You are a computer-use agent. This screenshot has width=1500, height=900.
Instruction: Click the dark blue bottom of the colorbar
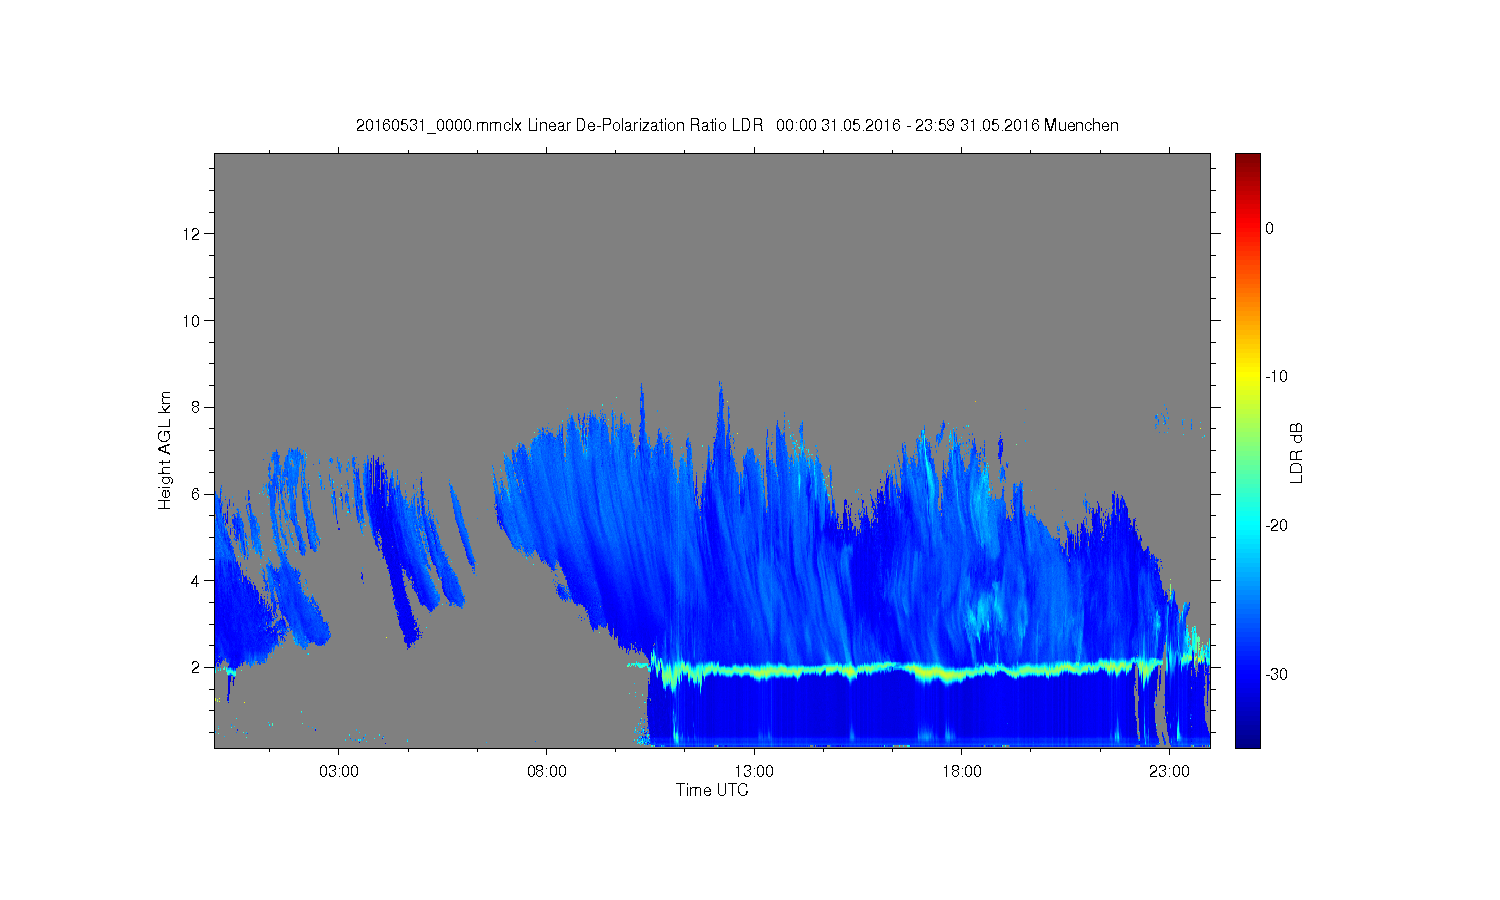[x=1247, y=740]
